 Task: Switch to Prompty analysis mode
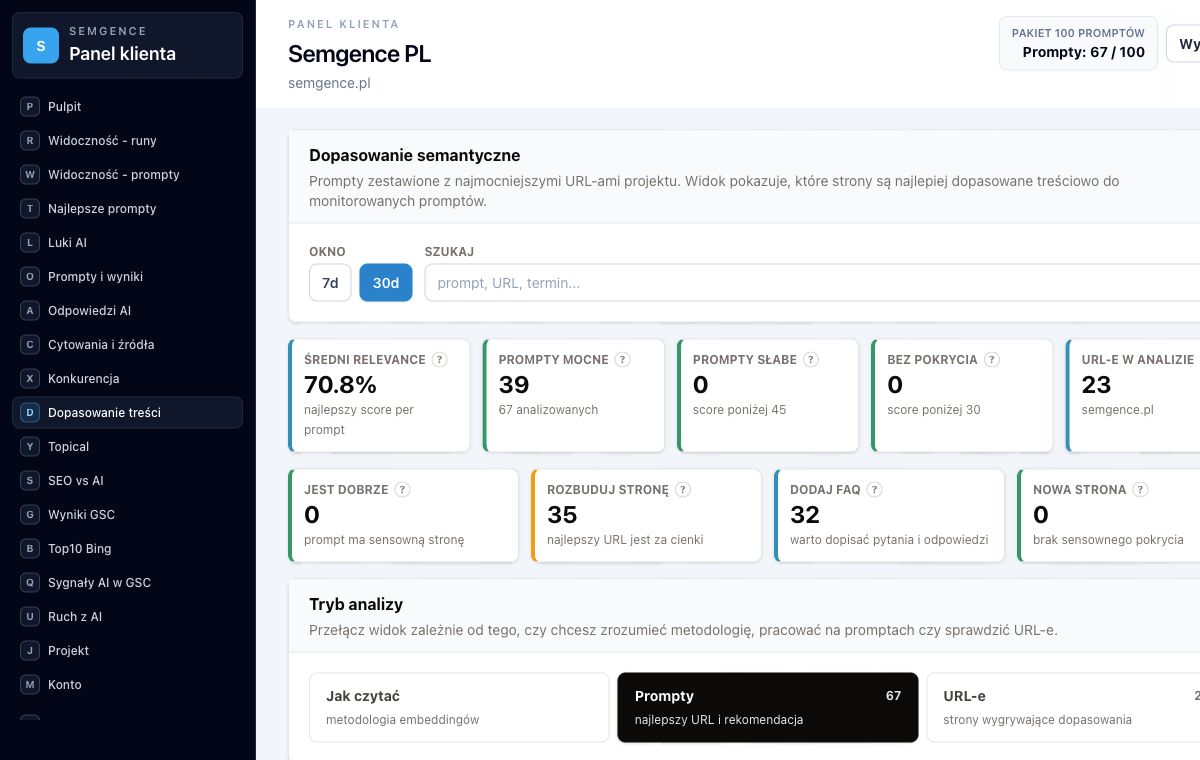coord(768,707)
